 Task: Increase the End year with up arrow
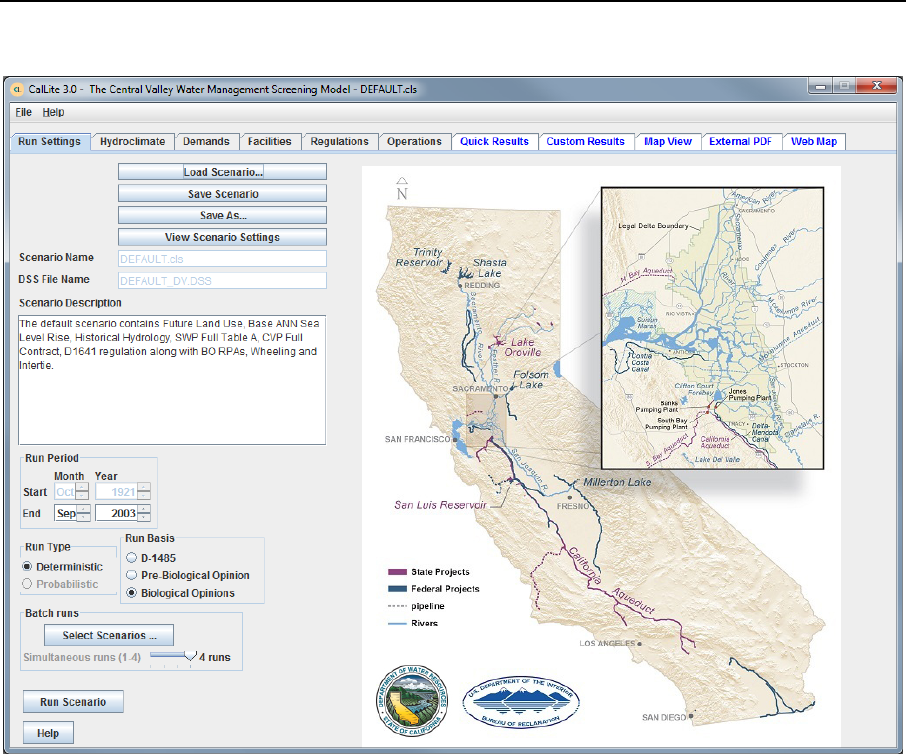pos(144,509)
